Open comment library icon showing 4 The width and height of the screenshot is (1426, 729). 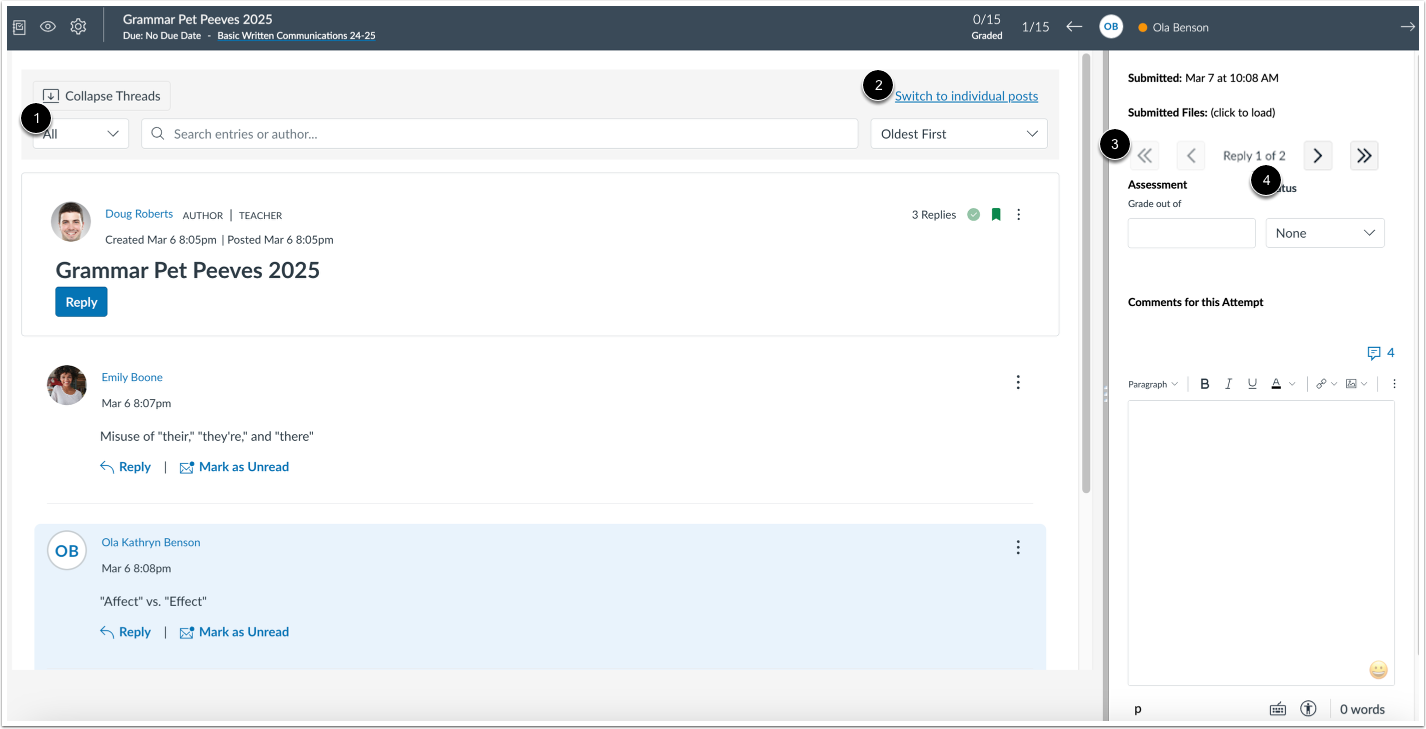(x=1381, y=353)
